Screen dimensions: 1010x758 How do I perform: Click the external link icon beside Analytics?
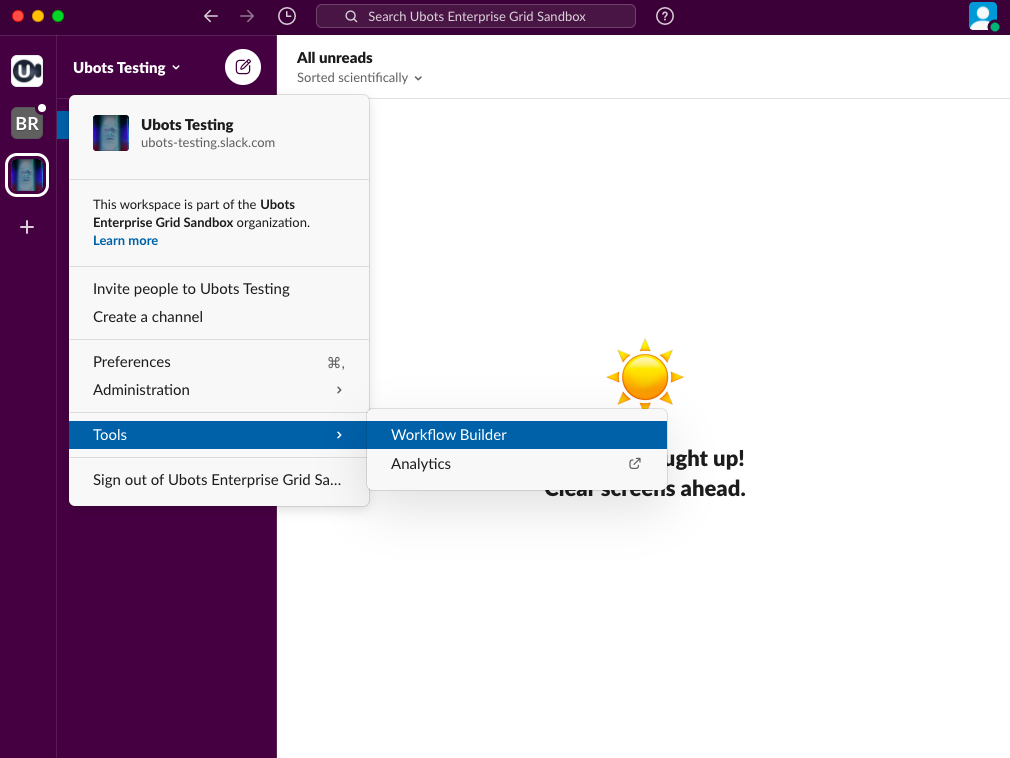[634, 463]
